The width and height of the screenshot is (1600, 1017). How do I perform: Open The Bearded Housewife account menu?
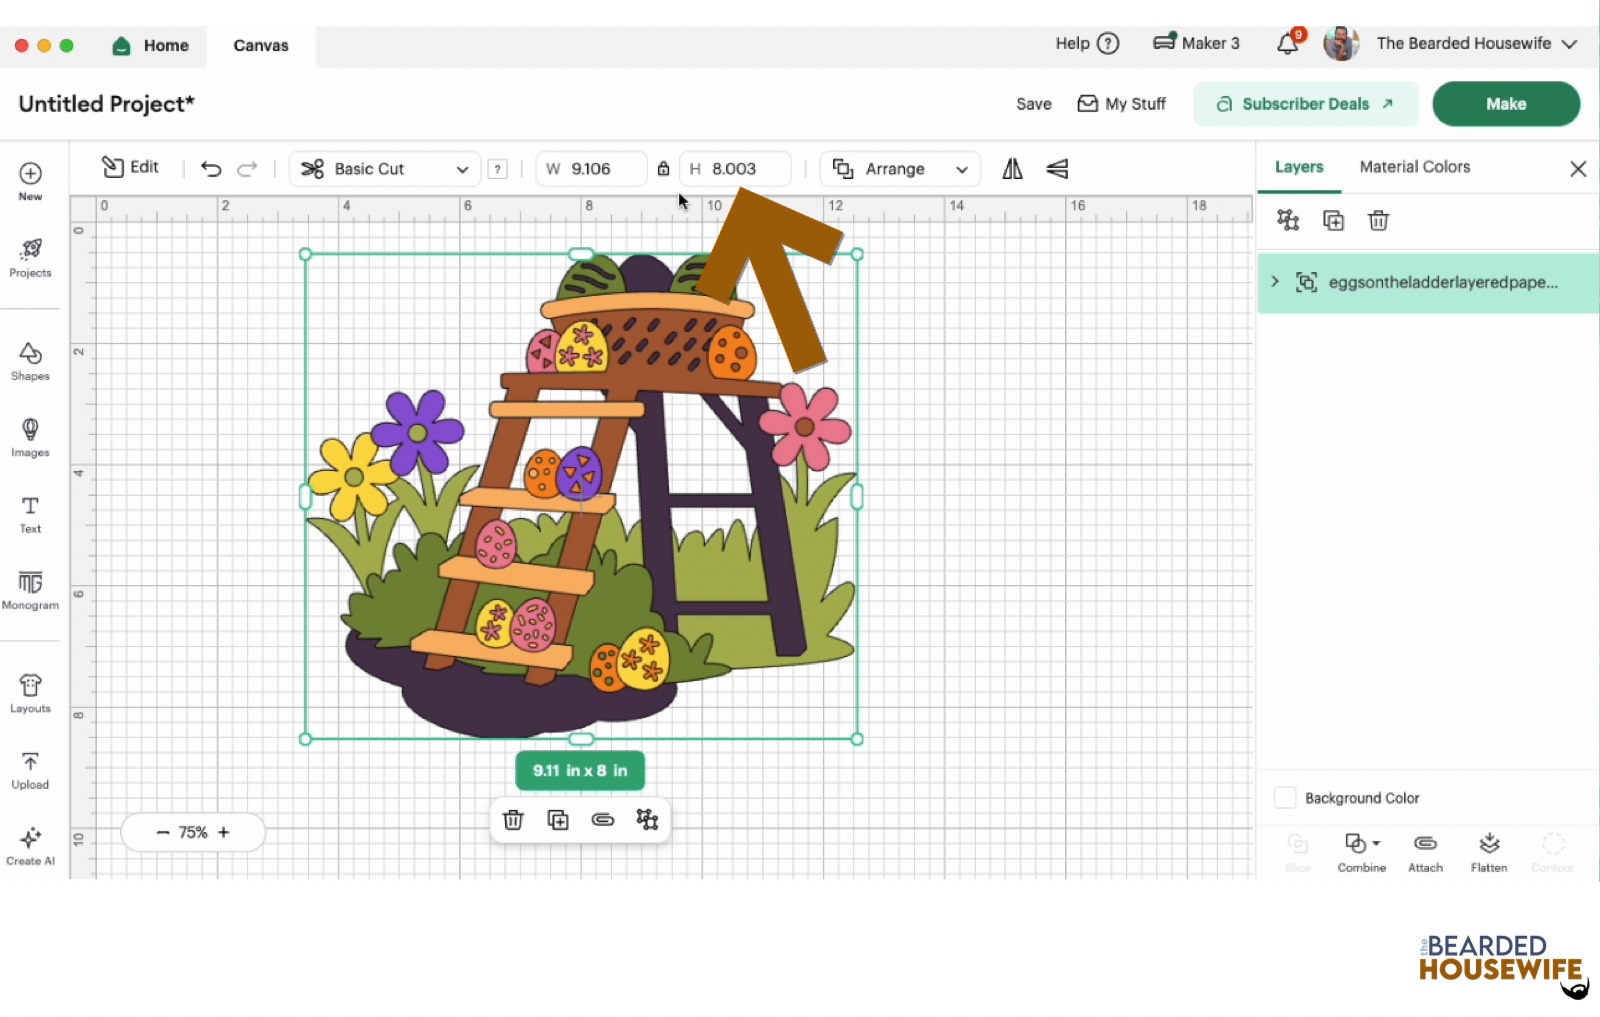(1477, 43)
